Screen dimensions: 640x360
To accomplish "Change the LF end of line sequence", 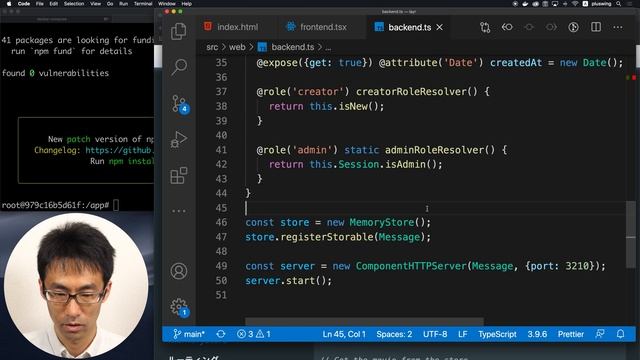I will click(x=462, y=334).
